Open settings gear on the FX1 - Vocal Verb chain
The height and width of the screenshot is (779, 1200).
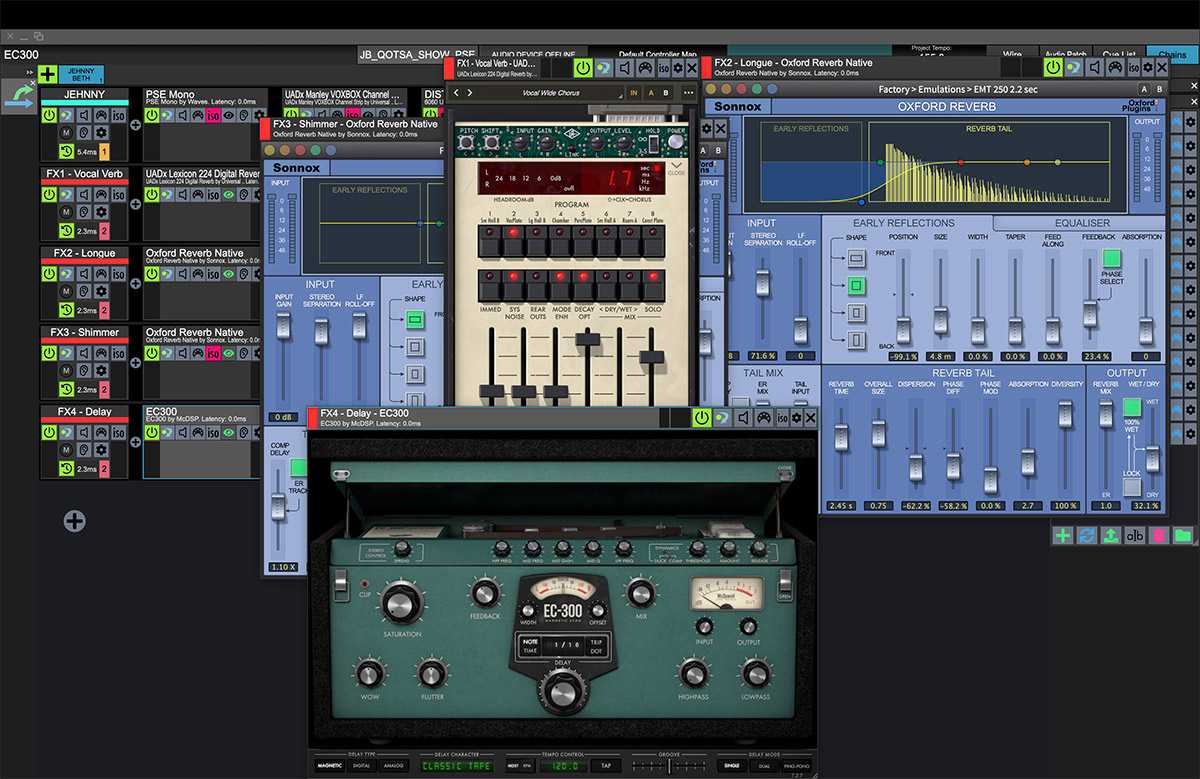101,212
